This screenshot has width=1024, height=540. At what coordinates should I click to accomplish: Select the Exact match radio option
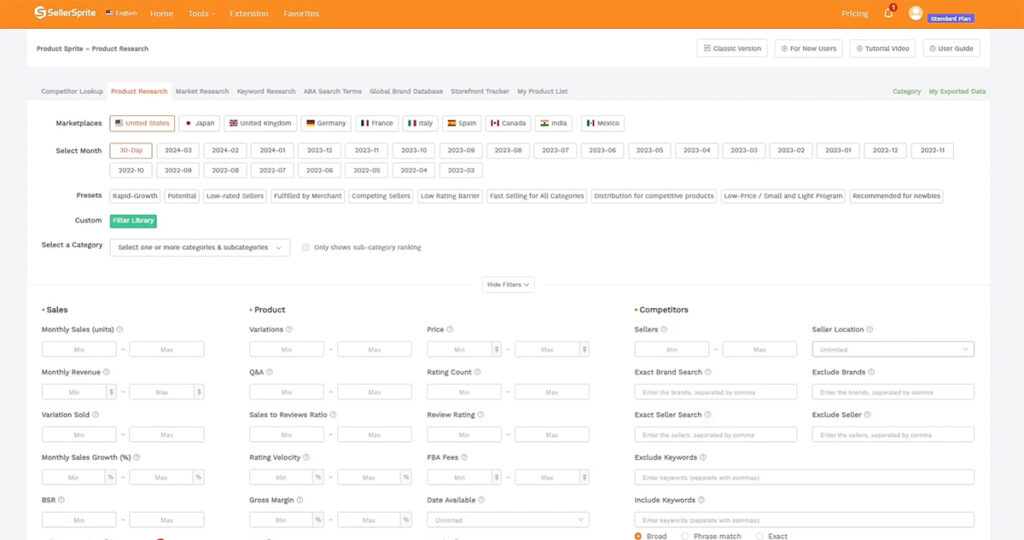pyautogui.click(x=760, y=536)
